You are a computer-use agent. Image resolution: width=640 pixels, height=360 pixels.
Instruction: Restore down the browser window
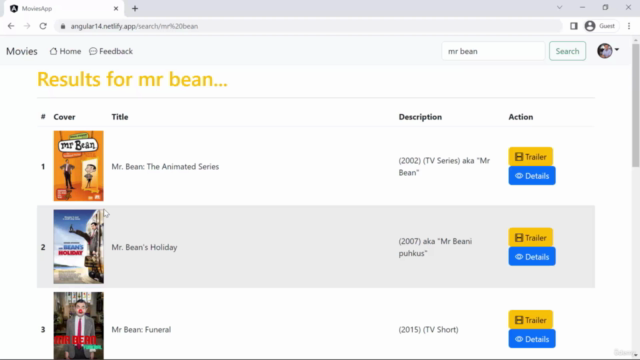[x=605, y=8]
